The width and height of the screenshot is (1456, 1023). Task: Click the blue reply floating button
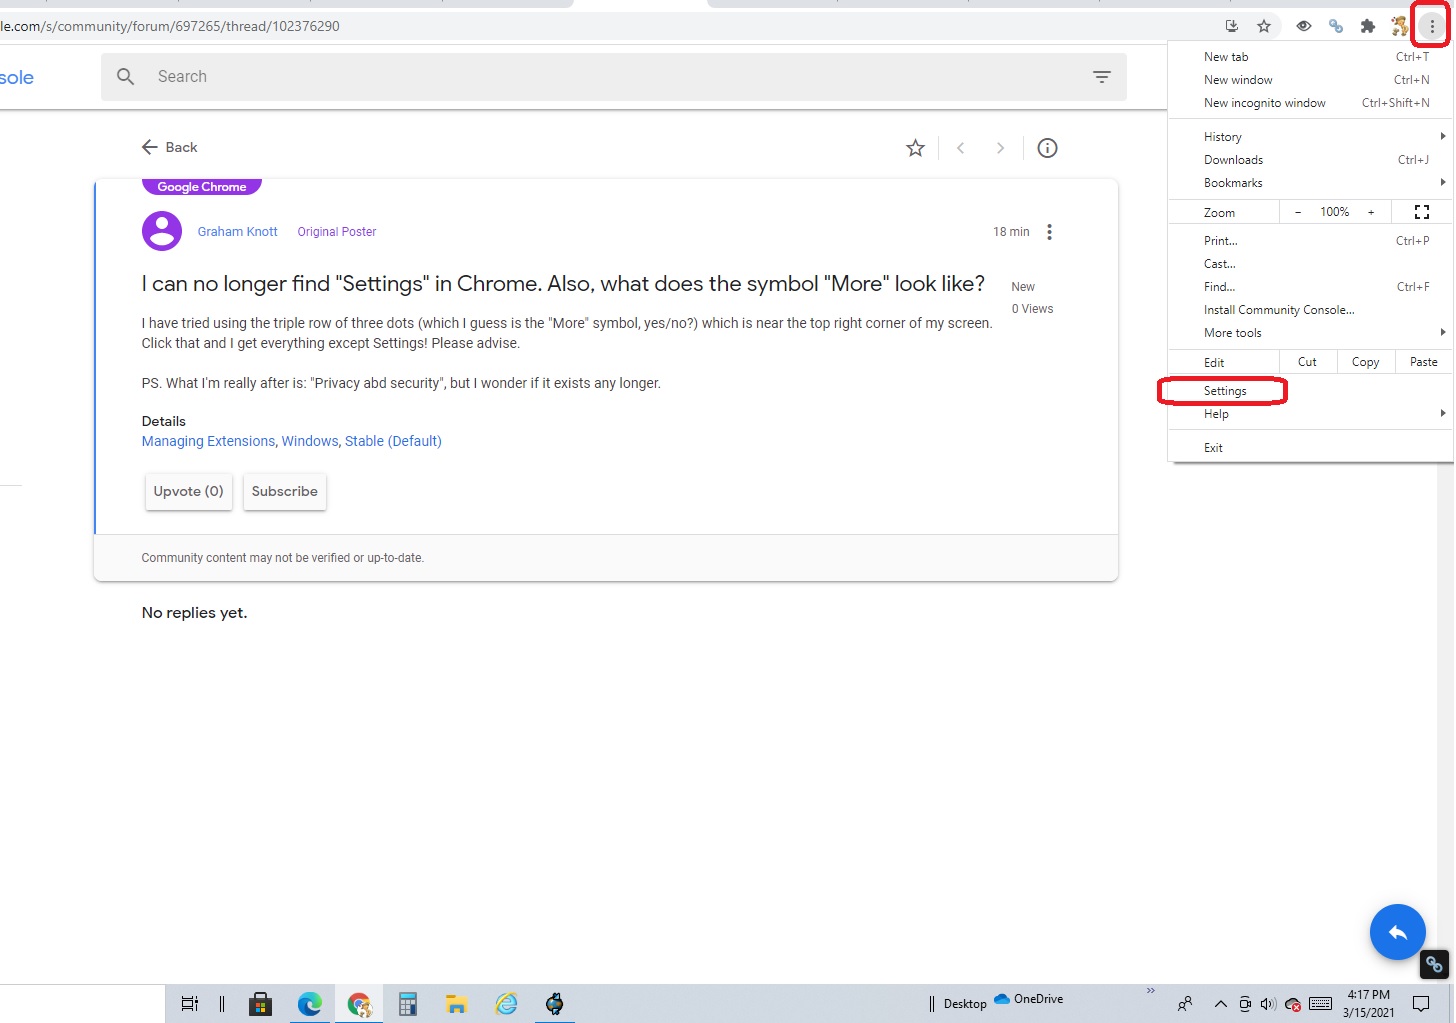click(1397, 932)
